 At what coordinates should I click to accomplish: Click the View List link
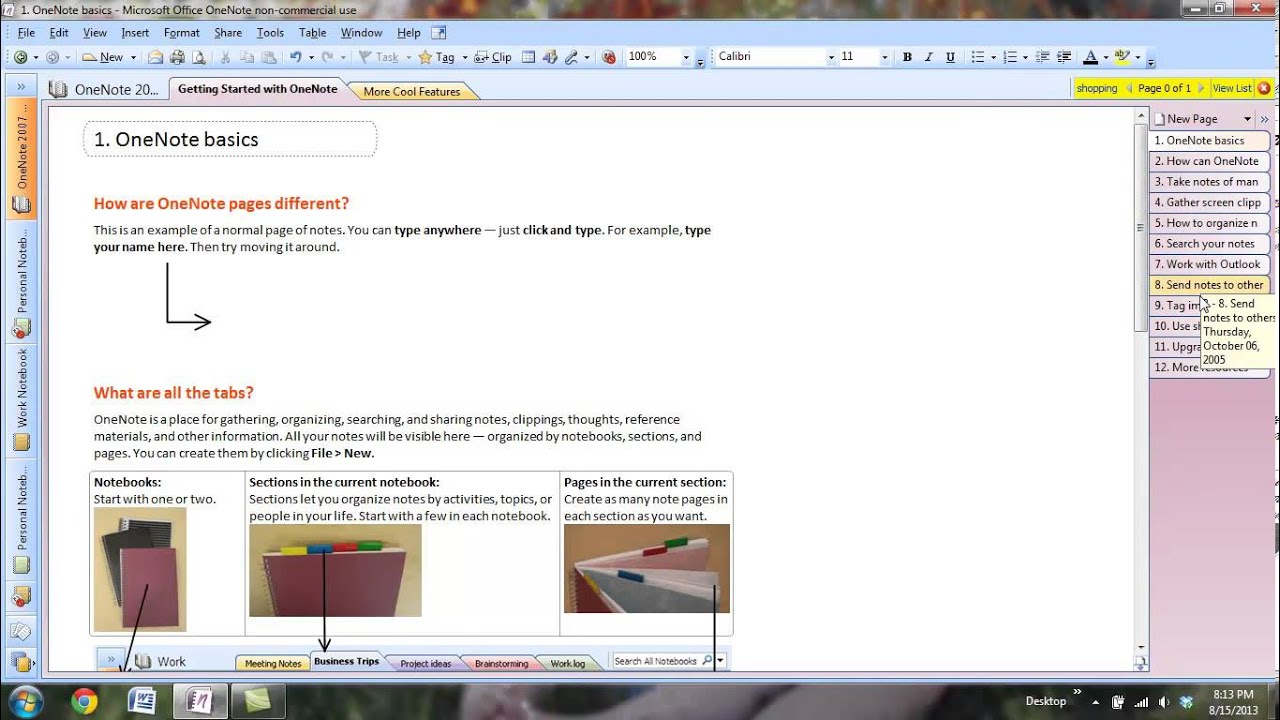pos(1231,88)
